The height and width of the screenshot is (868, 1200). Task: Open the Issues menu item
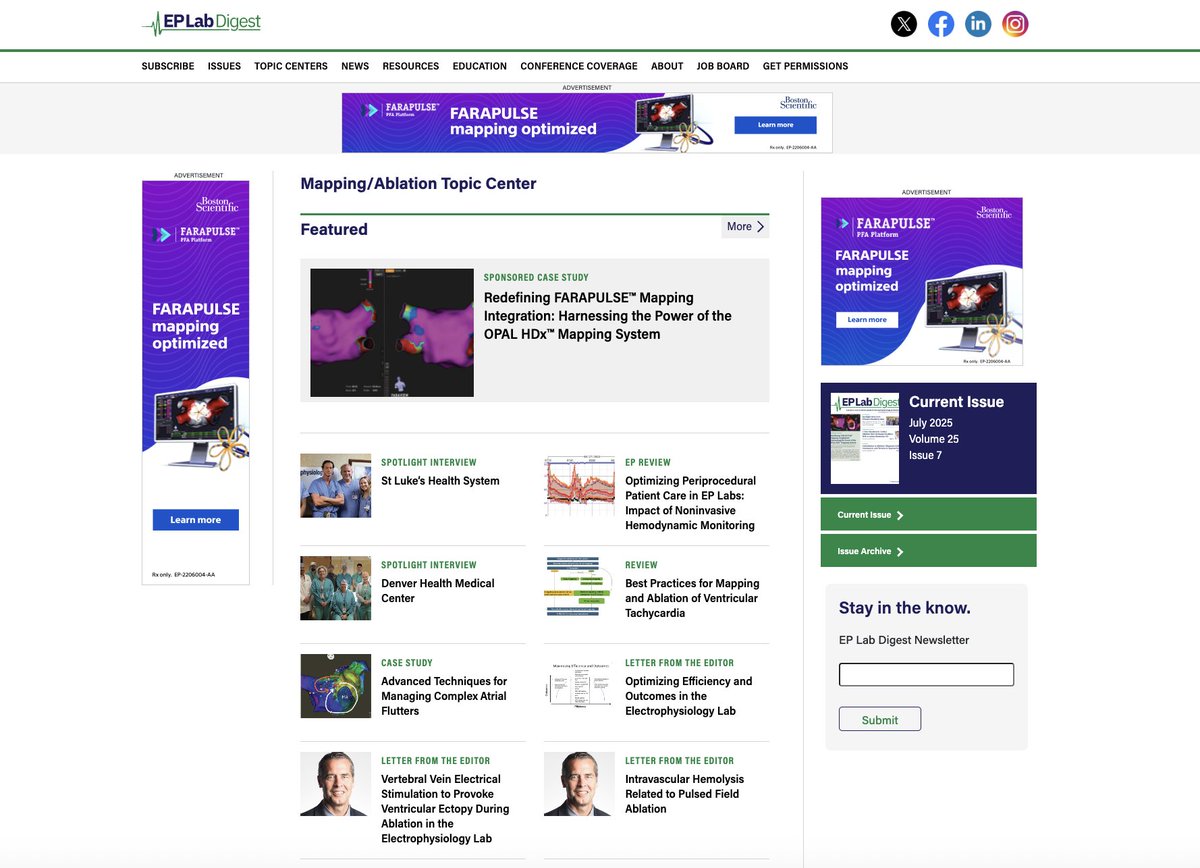(224, 66)
